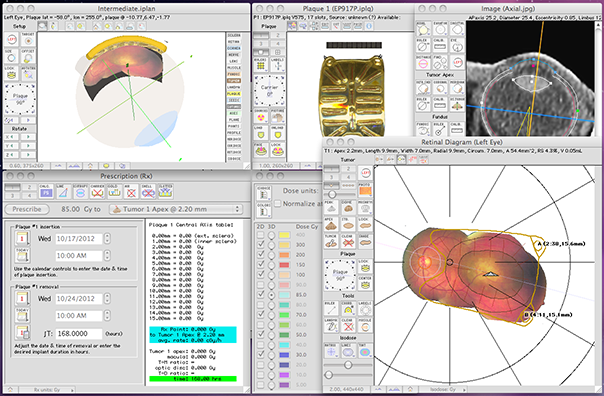Click the DISTANCE icon in Image window
Image resolution: width=604 pixels, height=396 pixels.
pyautogui.click(x=423, y=62)
